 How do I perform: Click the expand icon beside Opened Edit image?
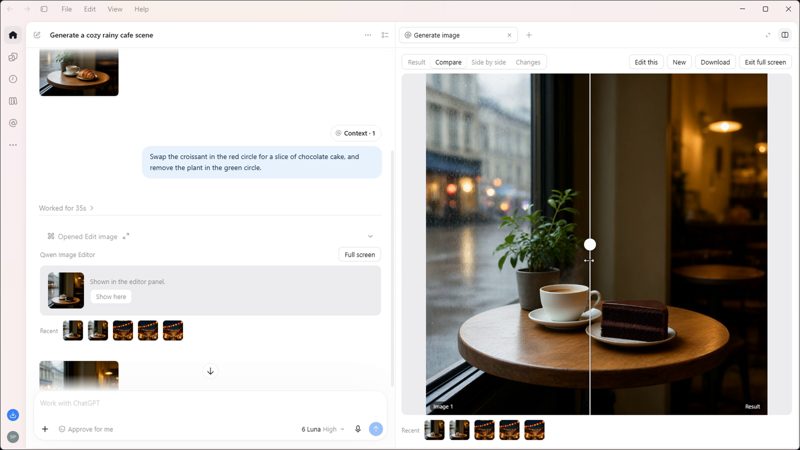click(126, 236)
